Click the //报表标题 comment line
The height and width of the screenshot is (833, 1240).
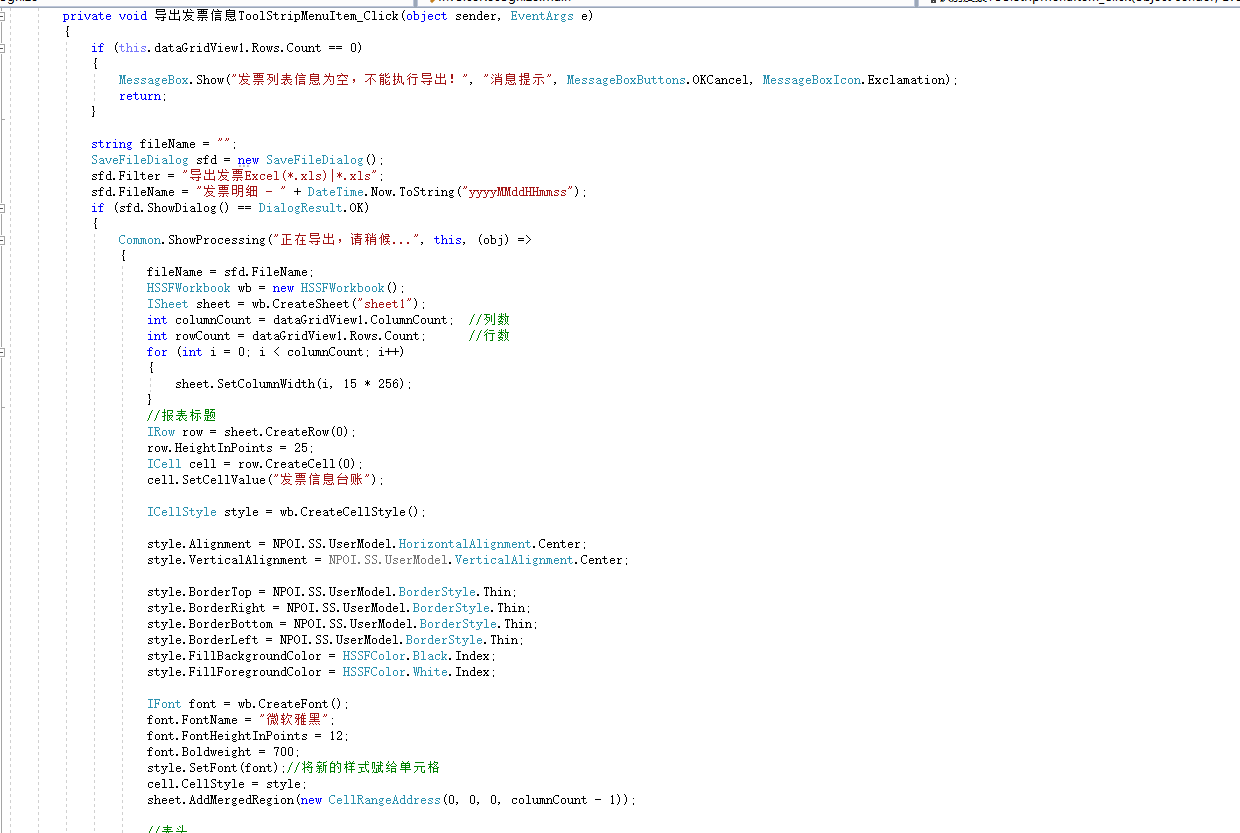click(x=181, y=416)
